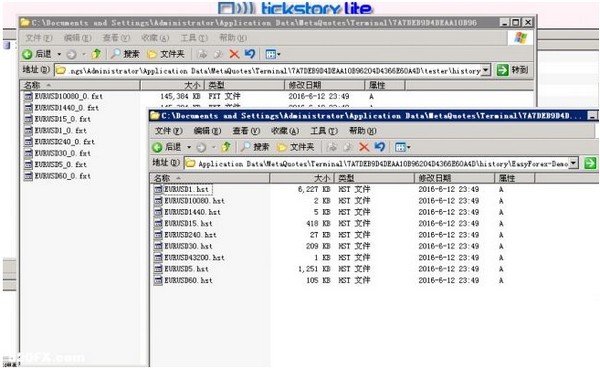The height and width of the screenshot is (369, 600).
Task: Click Go (转到) button in rear window
Action: [513, 70]
